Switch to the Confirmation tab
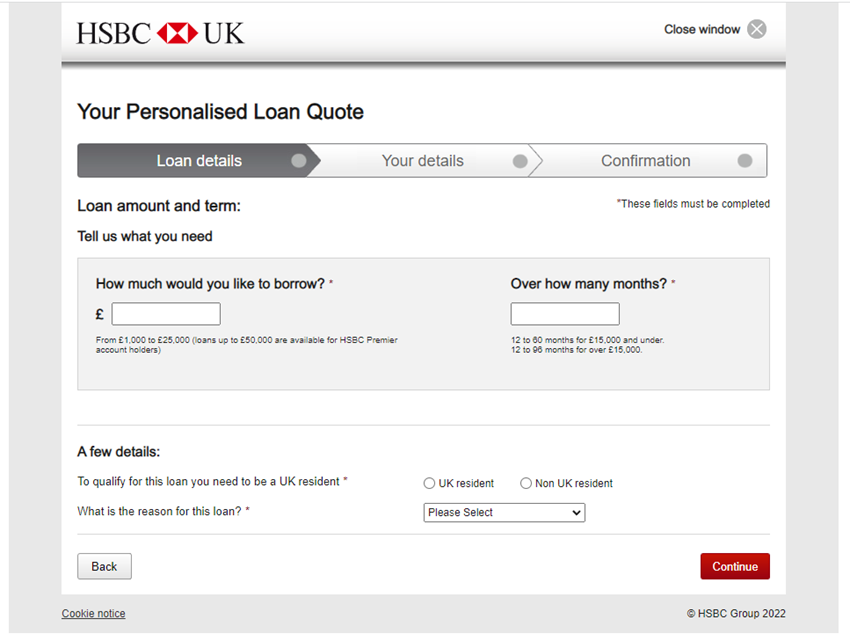 (645, 160)
